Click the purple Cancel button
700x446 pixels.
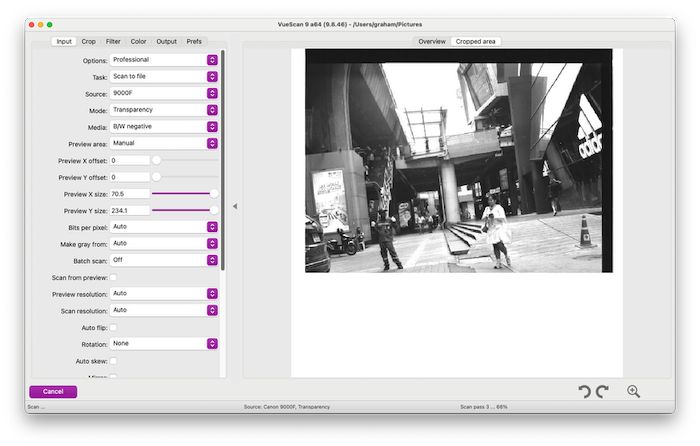pos(53,392)
